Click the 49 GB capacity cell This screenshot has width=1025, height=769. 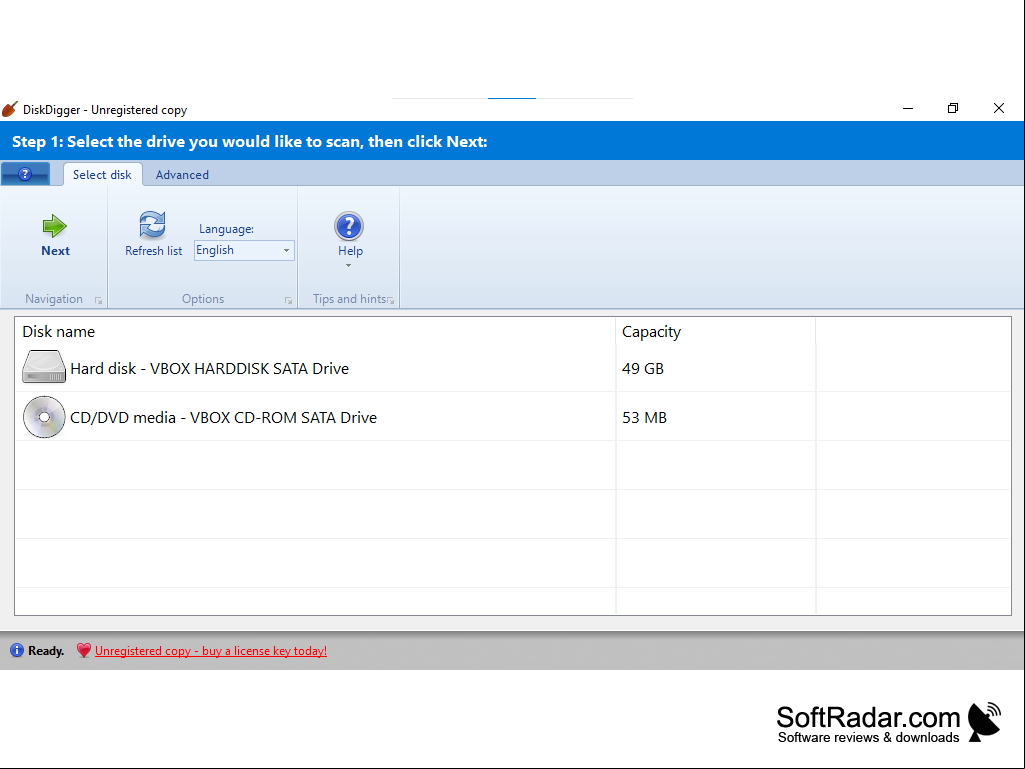pyautogui.click(x=643, y=368)
